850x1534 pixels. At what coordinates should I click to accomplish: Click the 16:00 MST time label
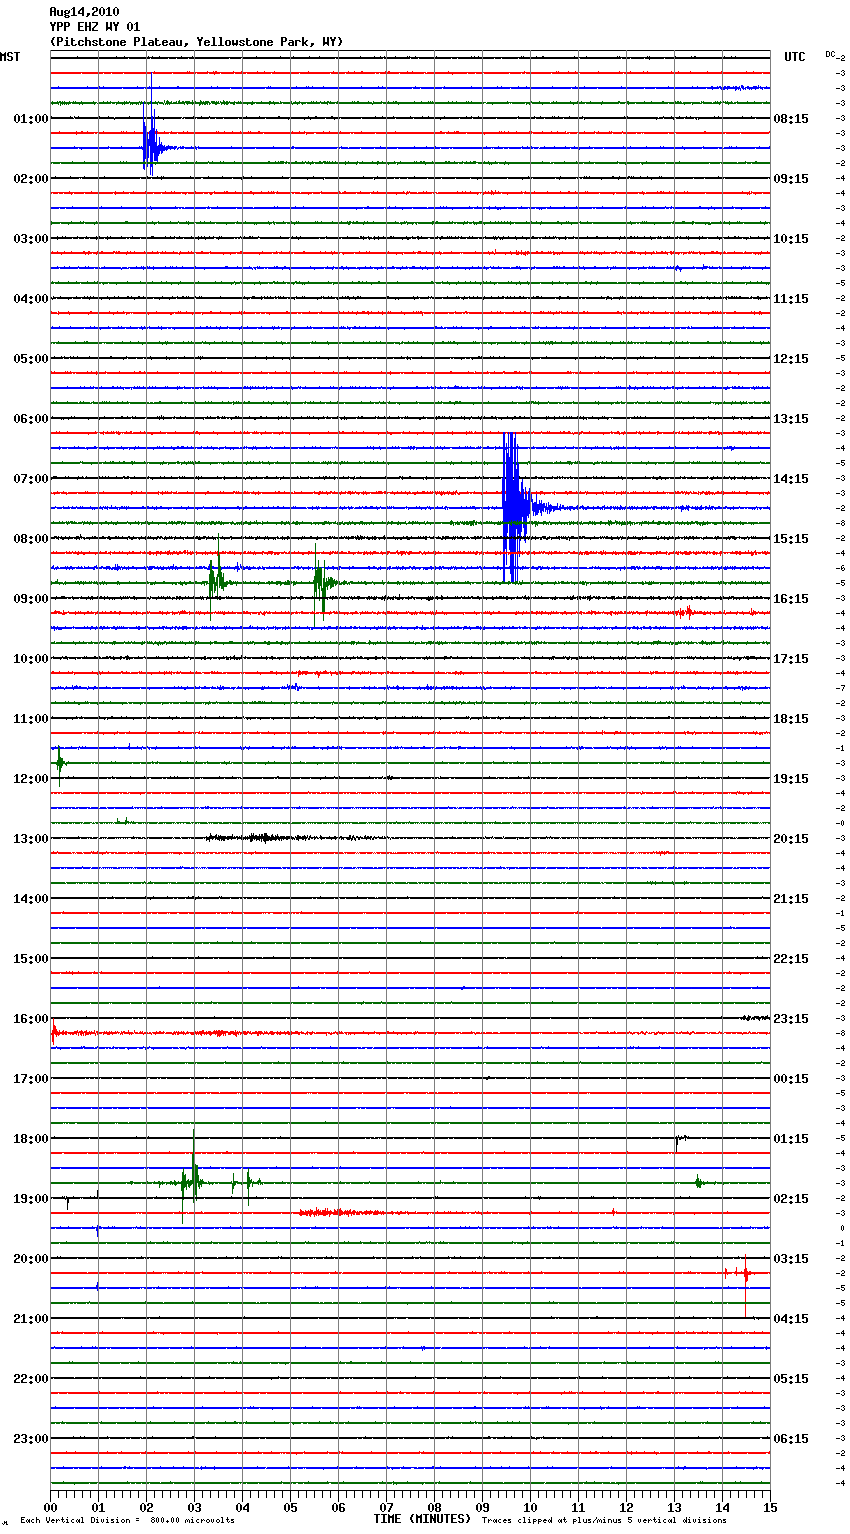(x=31, y=1019)
